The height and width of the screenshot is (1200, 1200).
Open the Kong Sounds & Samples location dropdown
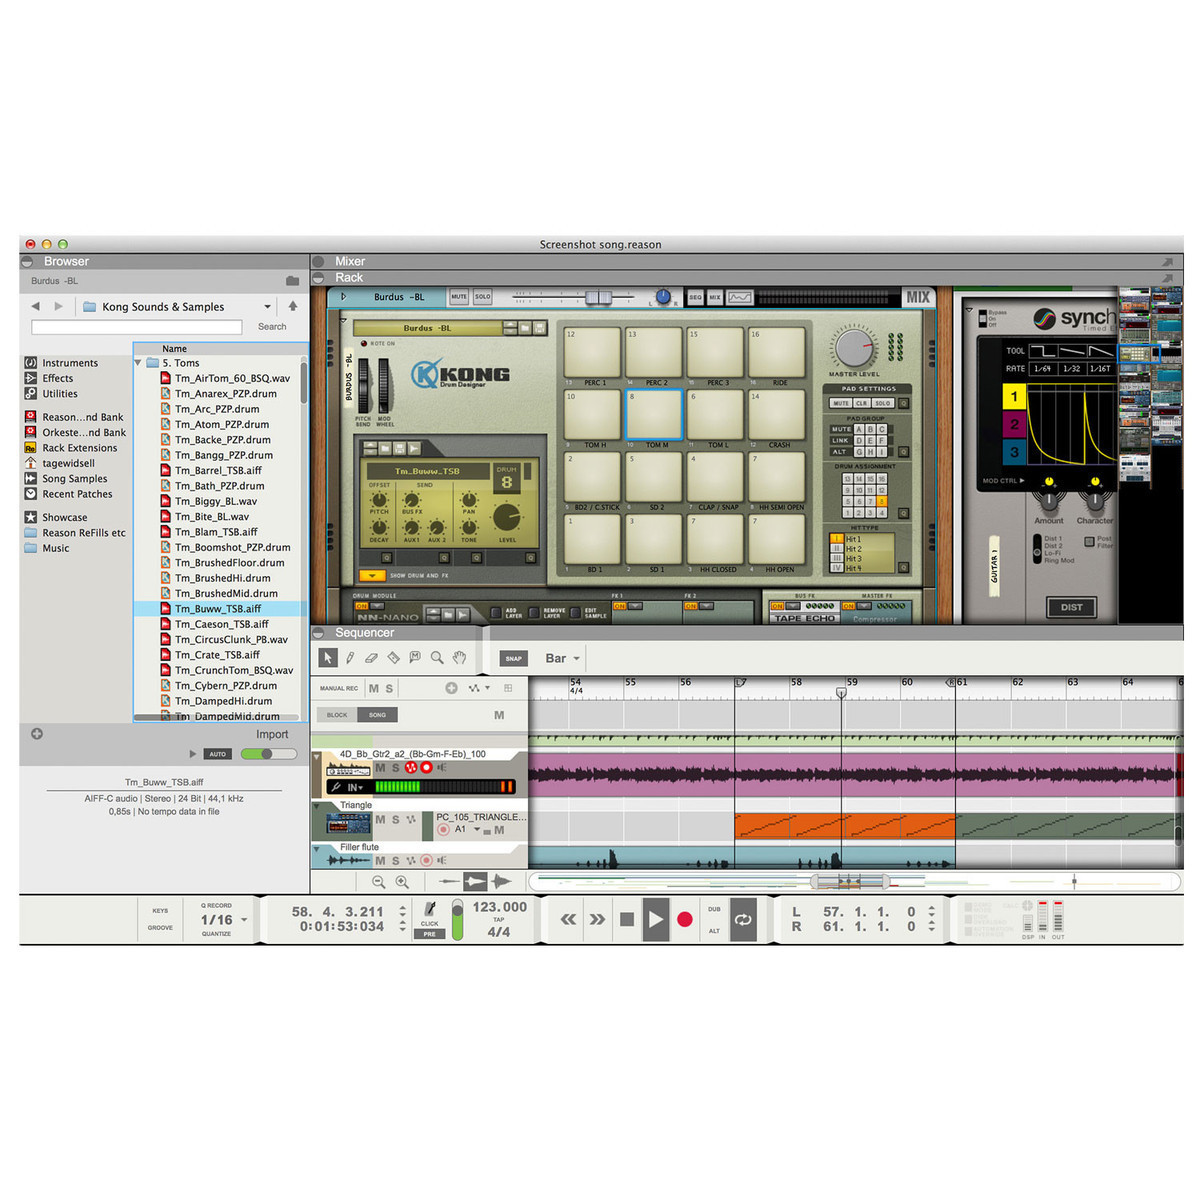click(x=267, y=307)
